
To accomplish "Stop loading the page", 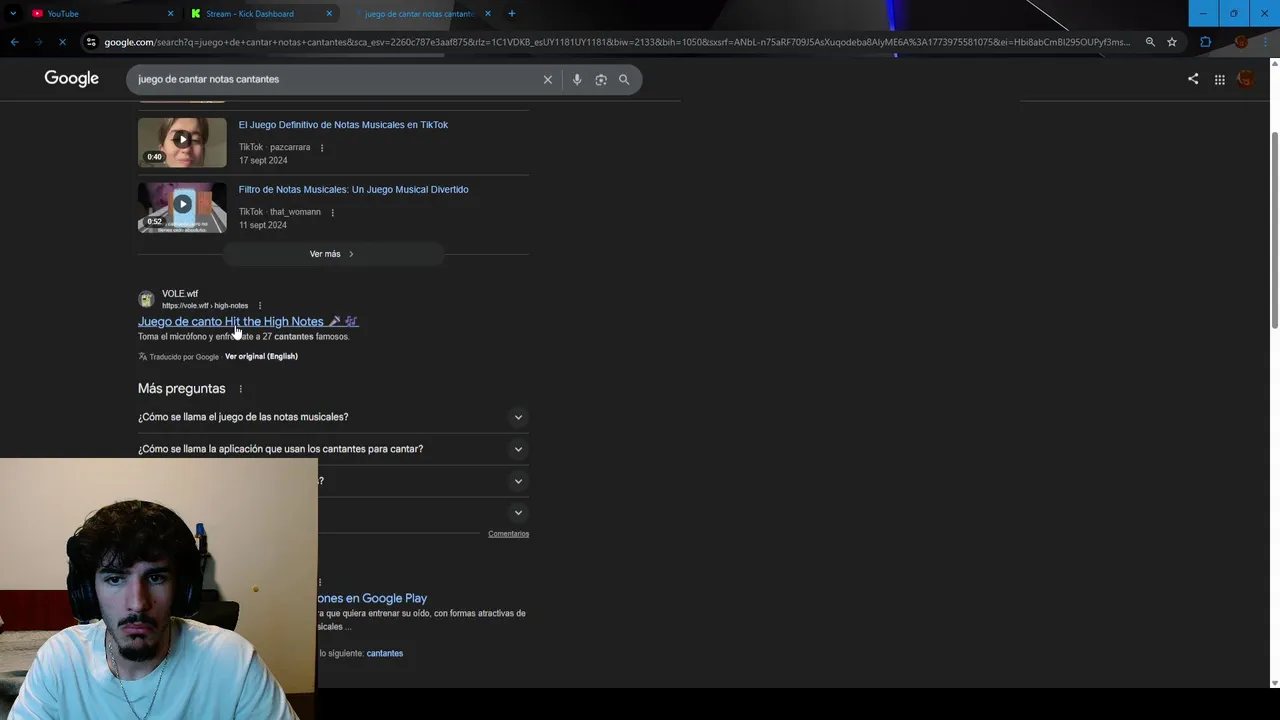I will [x=62, y=42].
